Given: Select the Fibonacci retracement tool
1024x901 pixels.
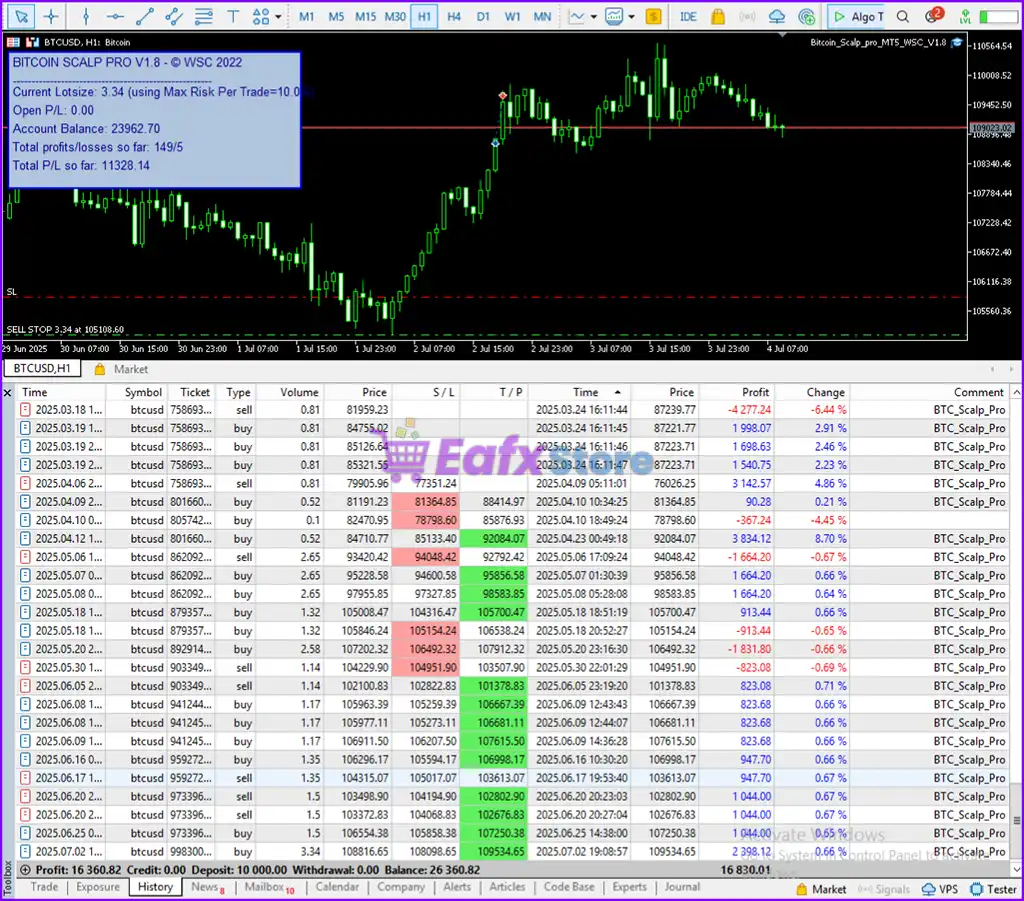Looking at the screenshot, I should coord(204,16).
